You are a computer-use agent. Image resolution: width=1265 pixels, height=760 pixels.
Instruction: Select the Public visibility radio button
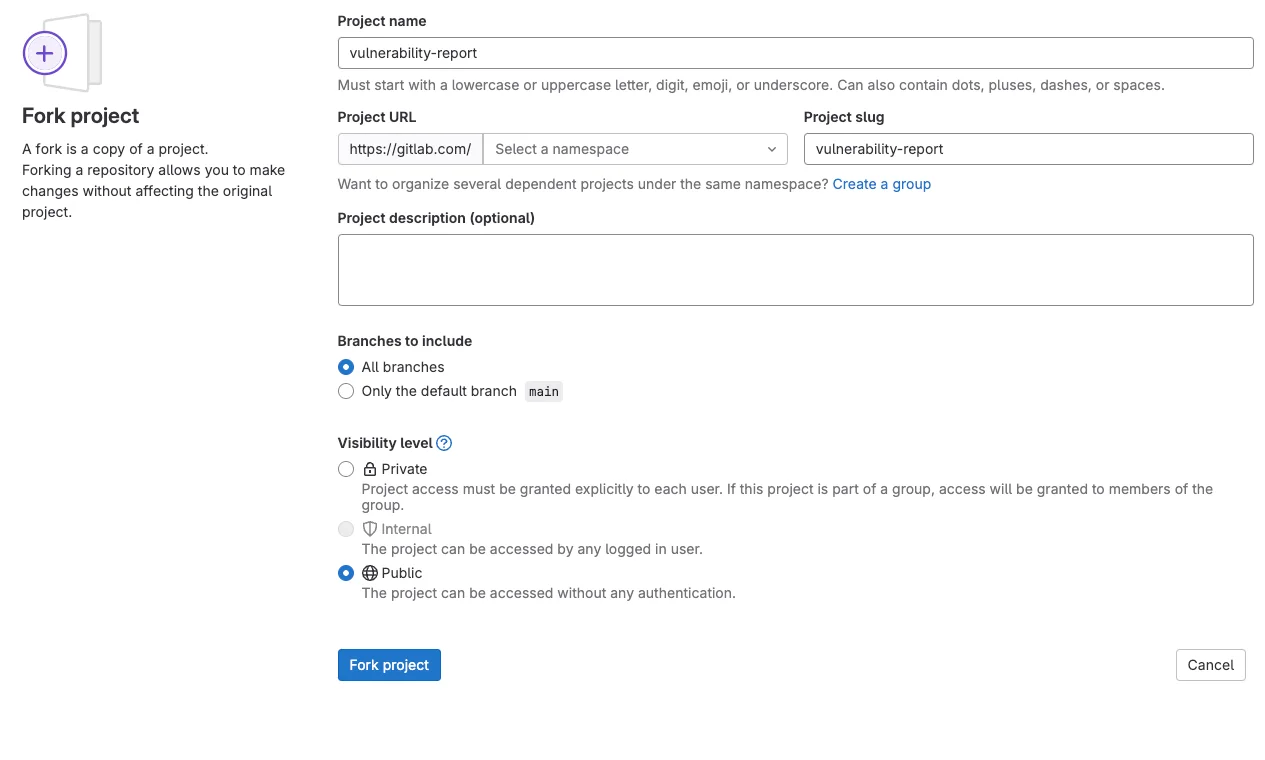pyautogui.click(x=346, y=573)
